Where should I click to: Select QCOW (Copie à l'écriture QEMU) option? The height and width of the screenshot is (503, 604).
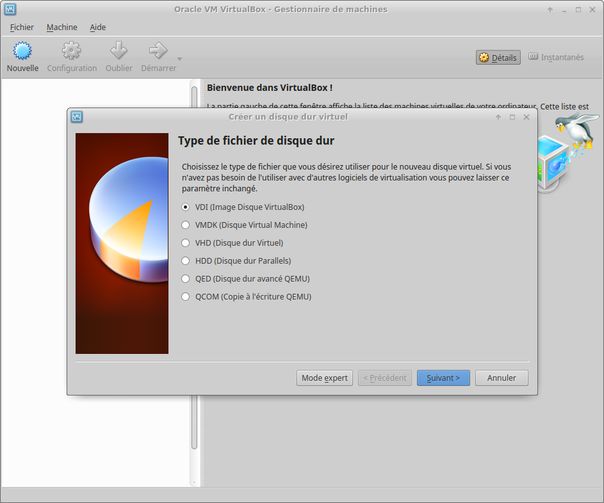(x=247, y=297)
